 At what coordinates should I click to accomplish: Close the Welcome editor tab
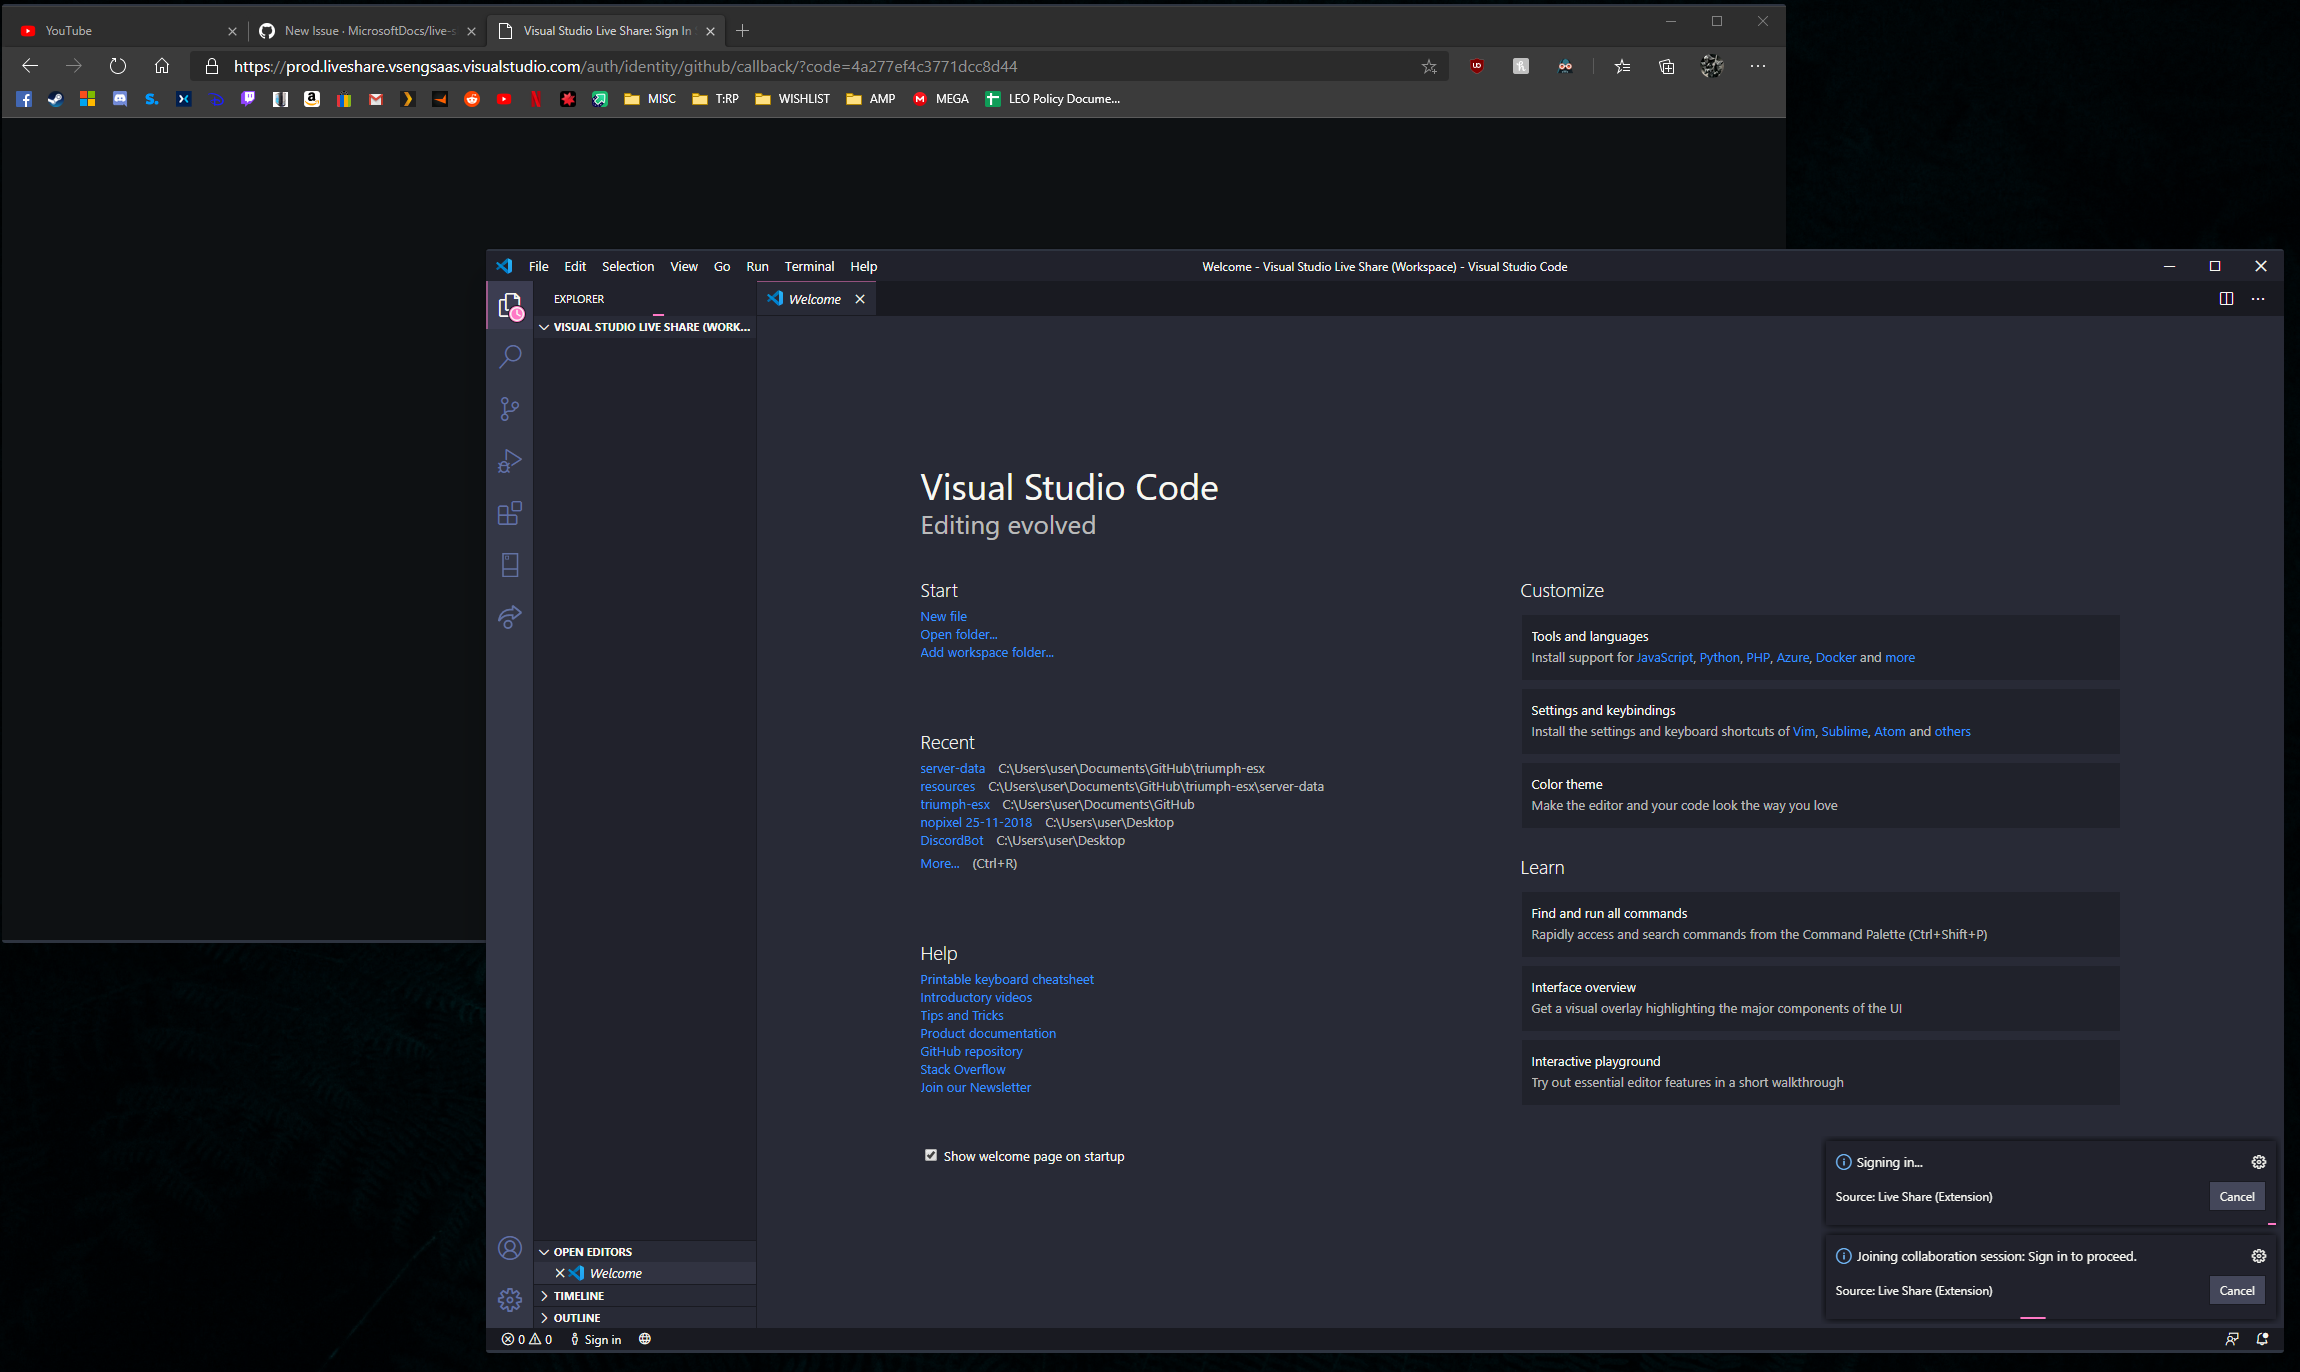(x=860, y=299)
